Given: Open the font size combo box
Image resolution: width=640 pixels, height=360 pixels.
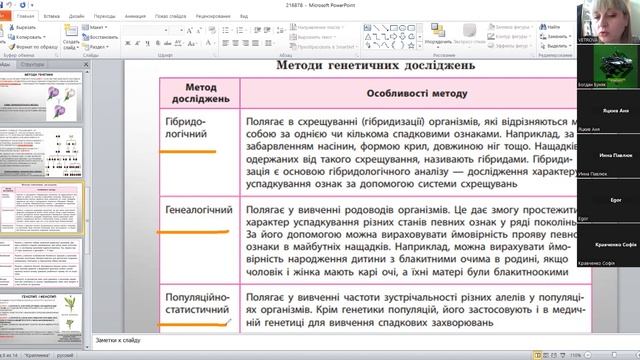Looking at the screenshot, I should (177, 30).
